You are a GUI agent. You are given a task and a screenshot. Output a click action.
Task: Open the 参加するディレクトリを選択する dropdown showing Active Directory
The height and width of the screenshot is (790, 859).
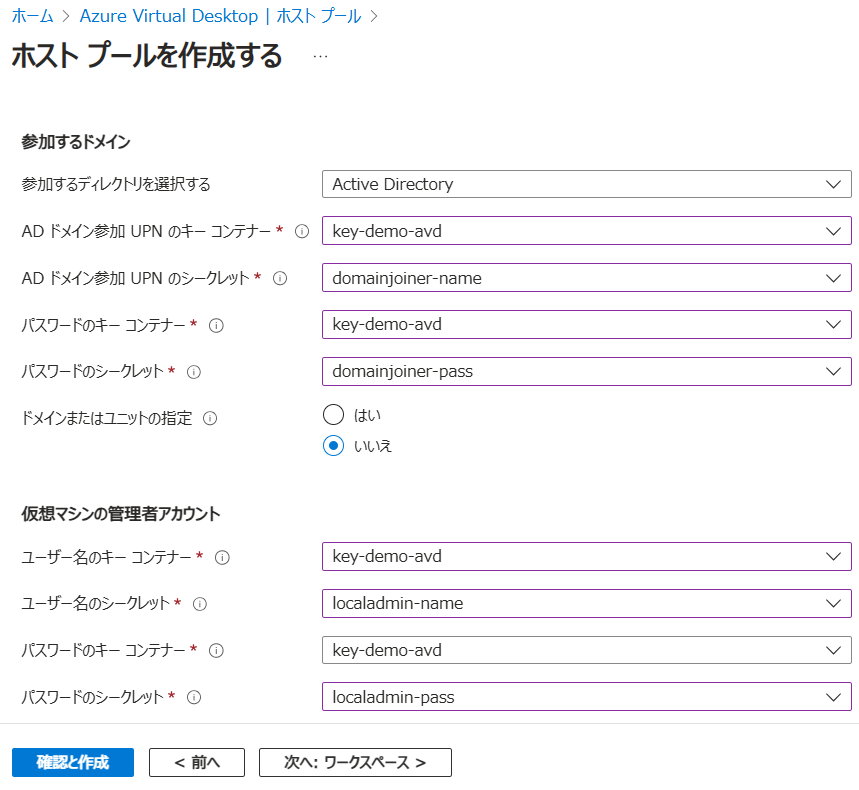[586, 184]
